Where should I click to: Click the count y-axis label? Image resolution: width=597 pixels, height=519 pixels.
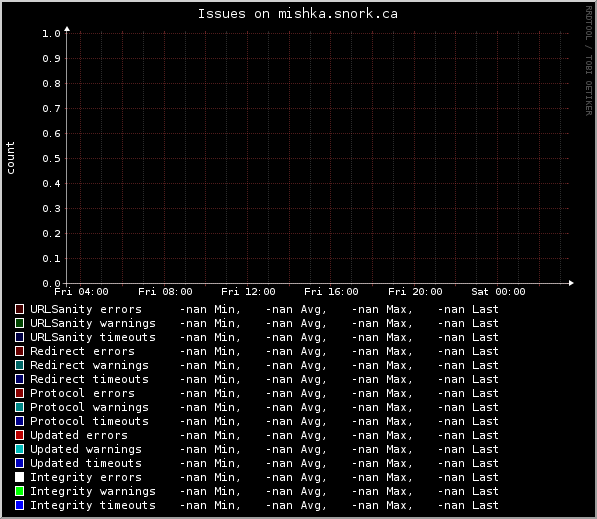coord(10,158)
